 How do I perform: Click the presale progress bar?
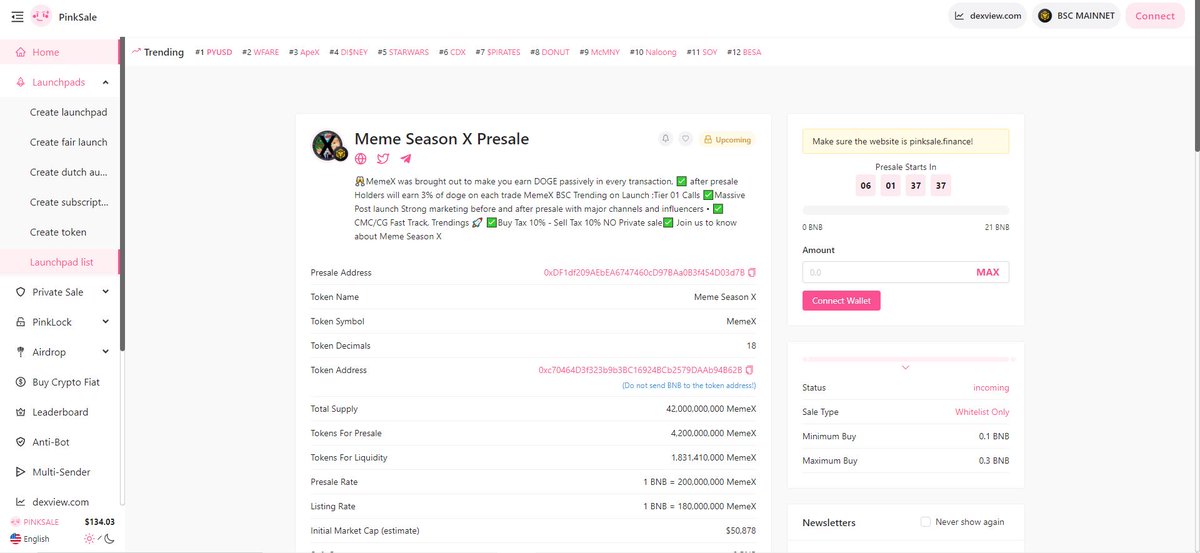coord(905,210)
